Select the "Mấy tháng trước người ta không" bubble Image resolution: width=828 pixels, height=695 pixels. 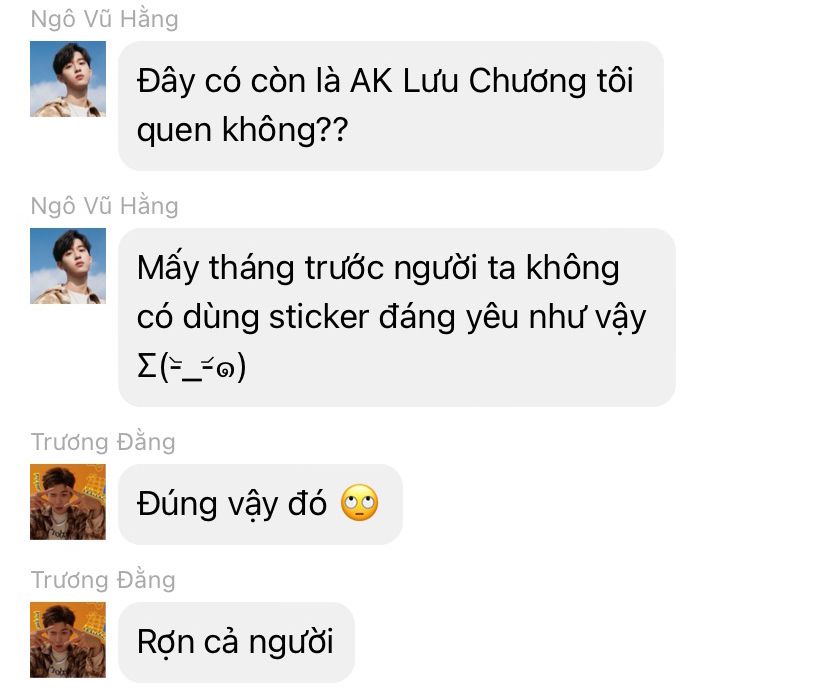point(397,317)
